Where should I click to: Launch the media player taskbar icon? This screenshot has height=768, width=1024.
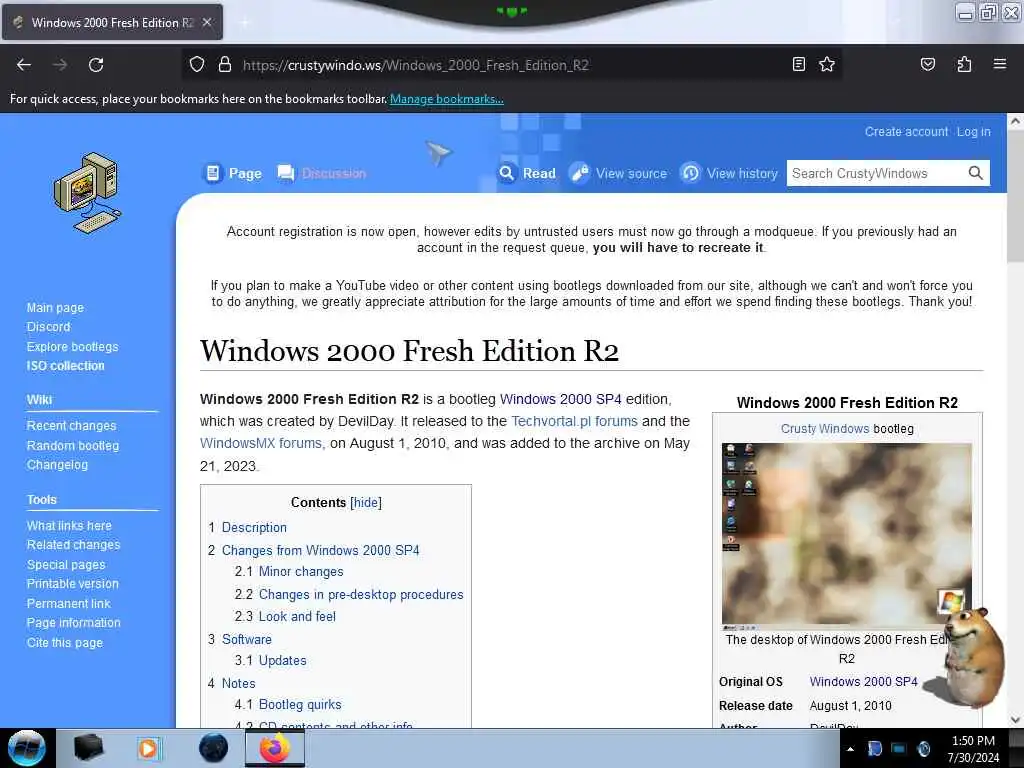click(148, 748)
